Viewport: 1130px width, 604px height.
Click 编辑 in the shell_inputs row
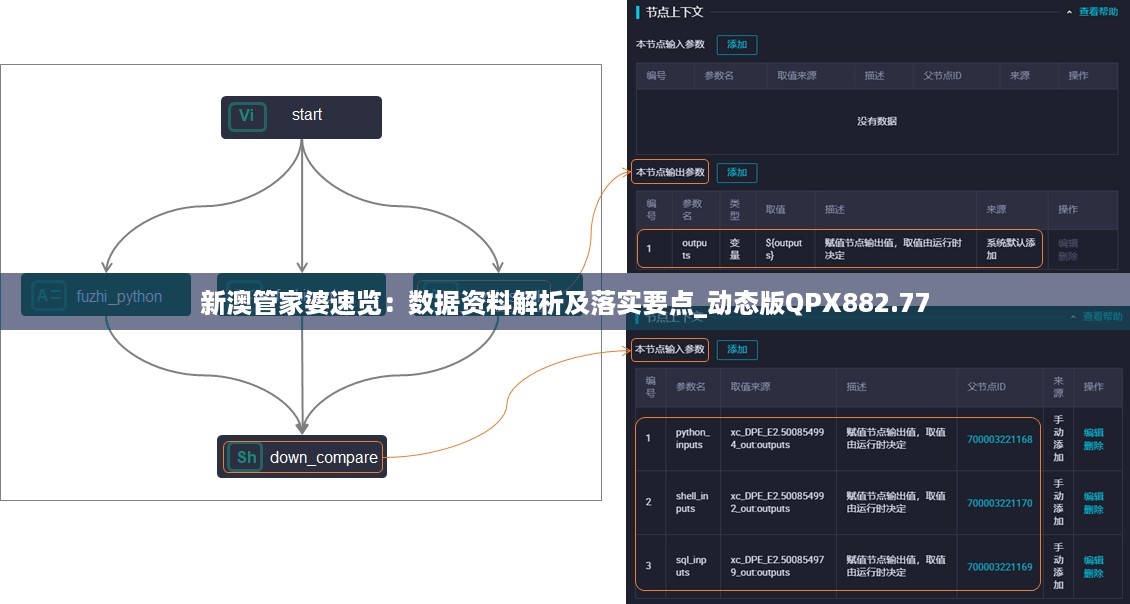click(x=1093, y=496)
